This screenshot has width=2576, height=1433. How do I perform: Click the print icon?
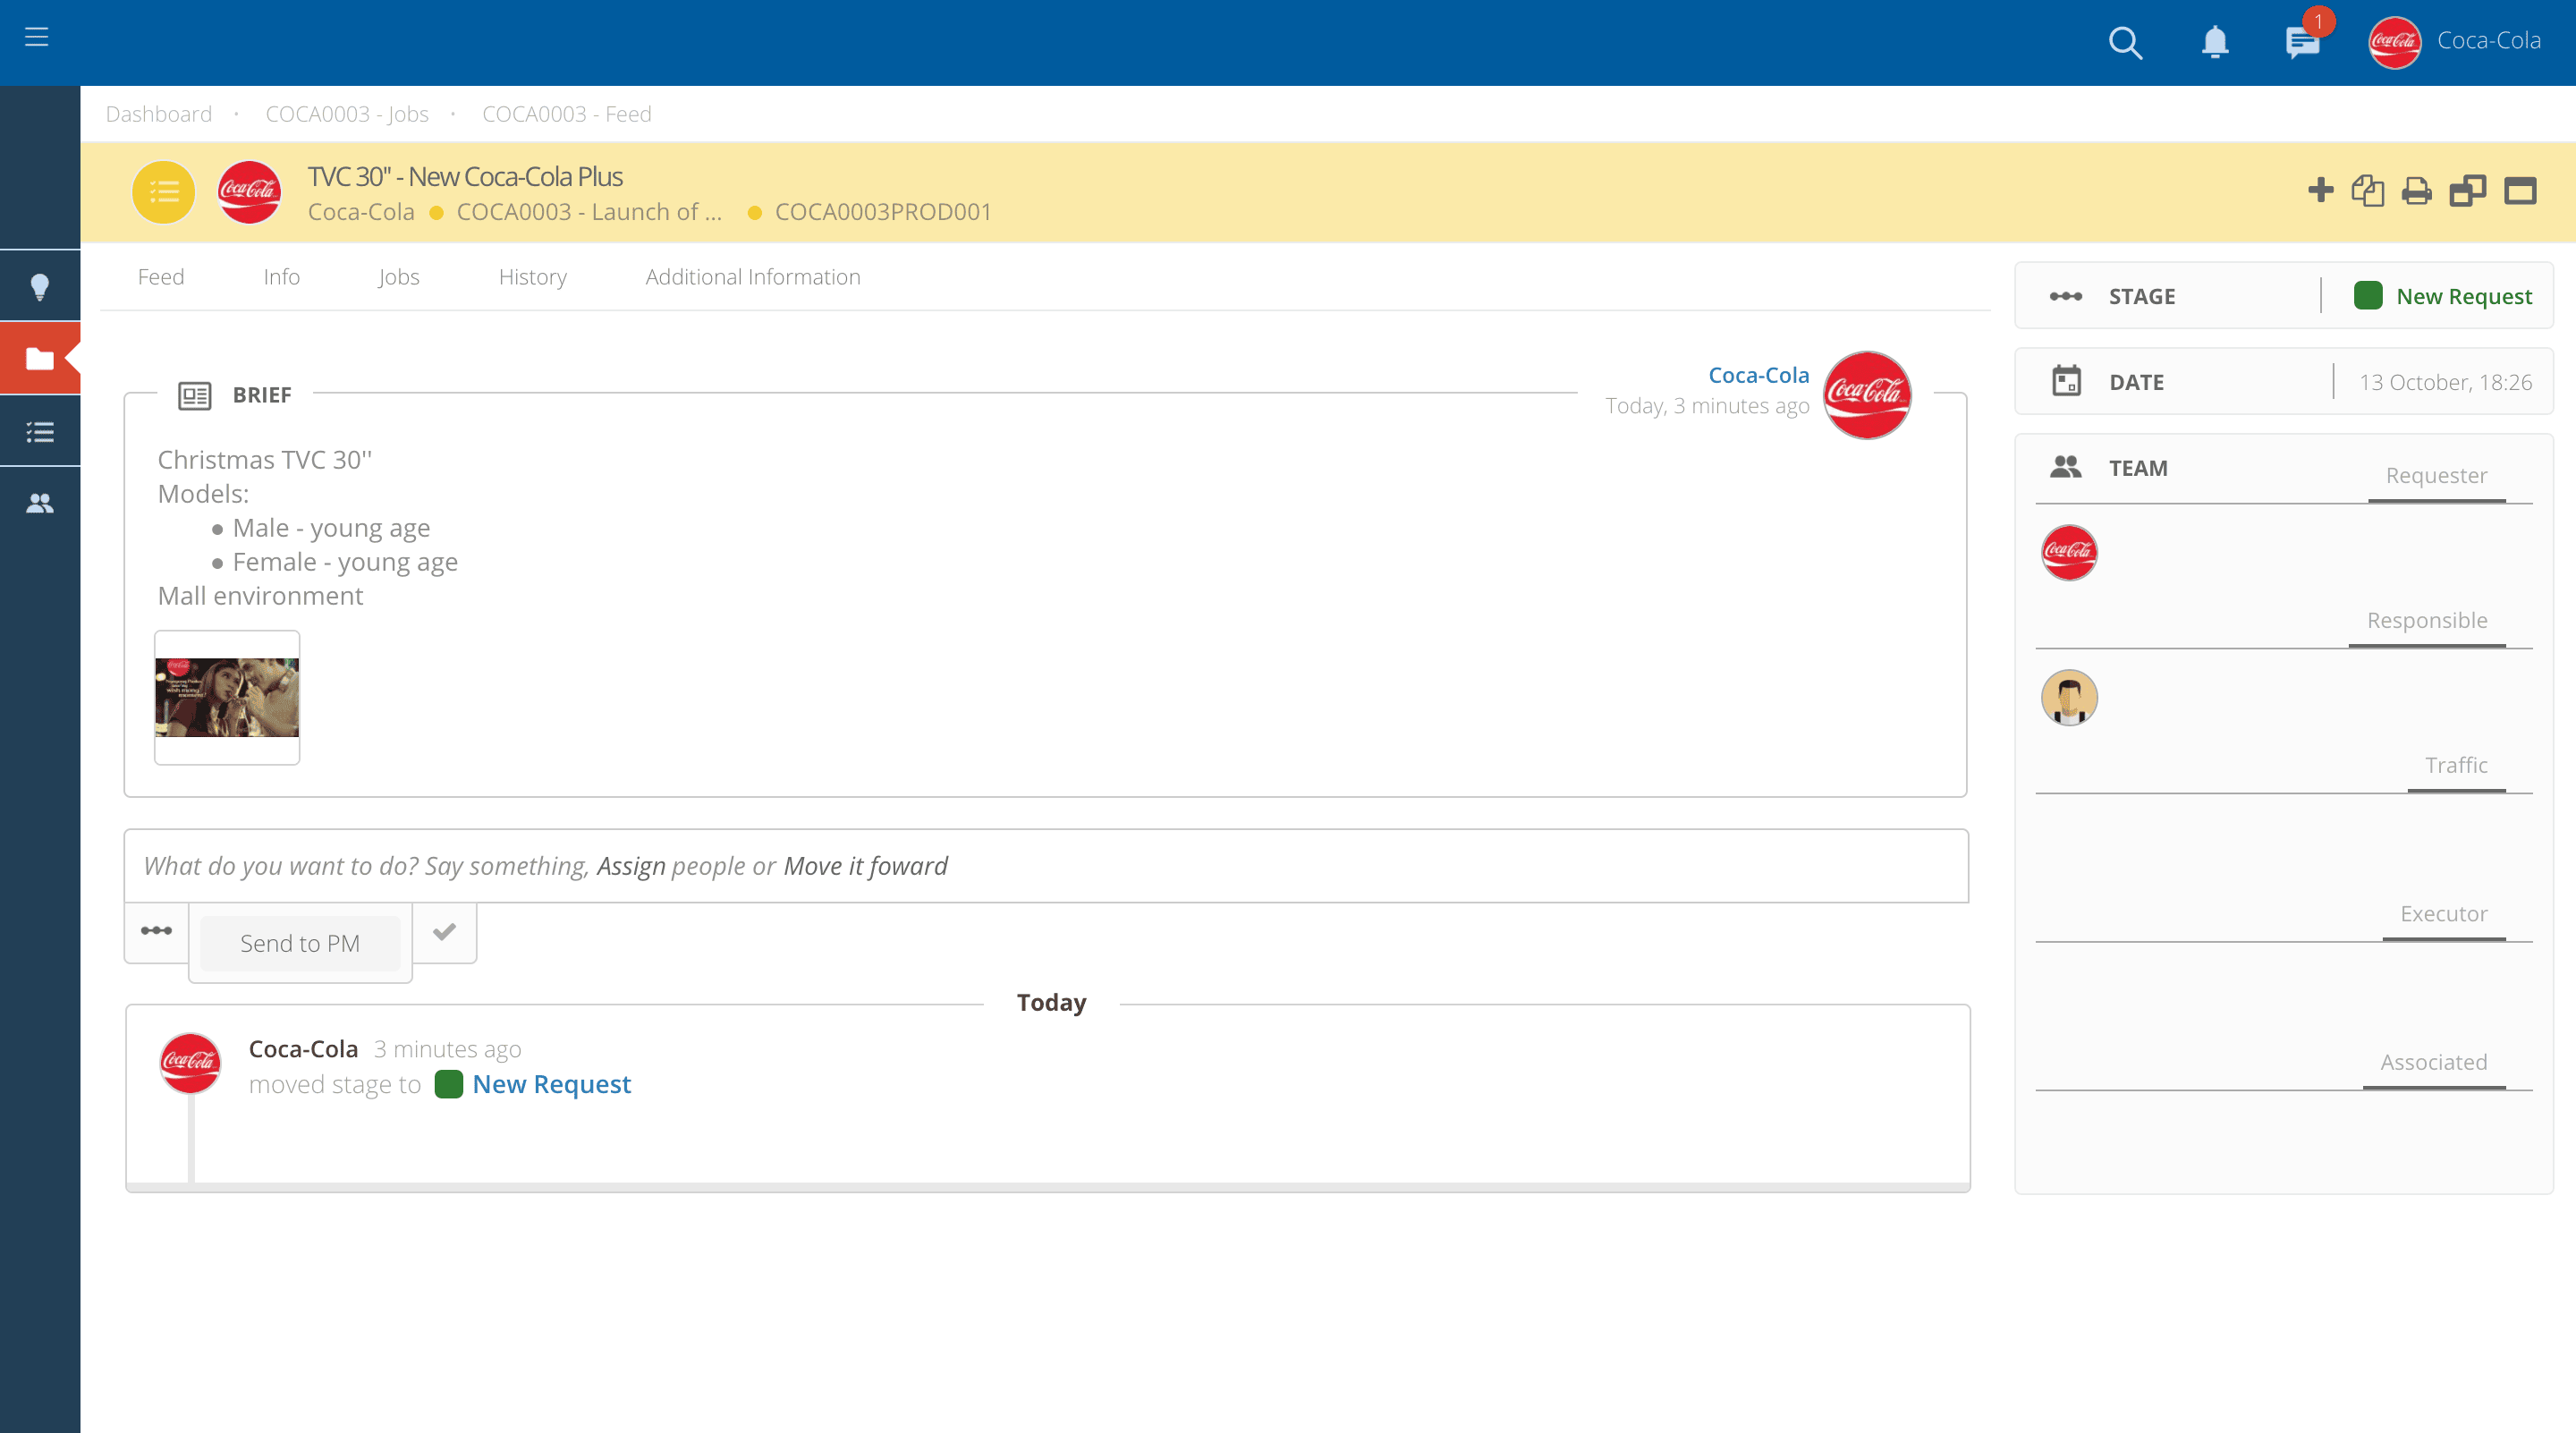[2416, 190]
